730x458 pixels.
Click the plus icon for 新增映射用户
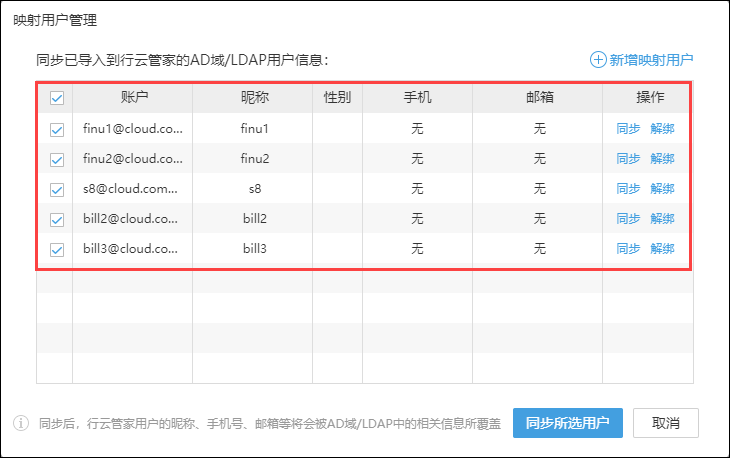[598, 60]
